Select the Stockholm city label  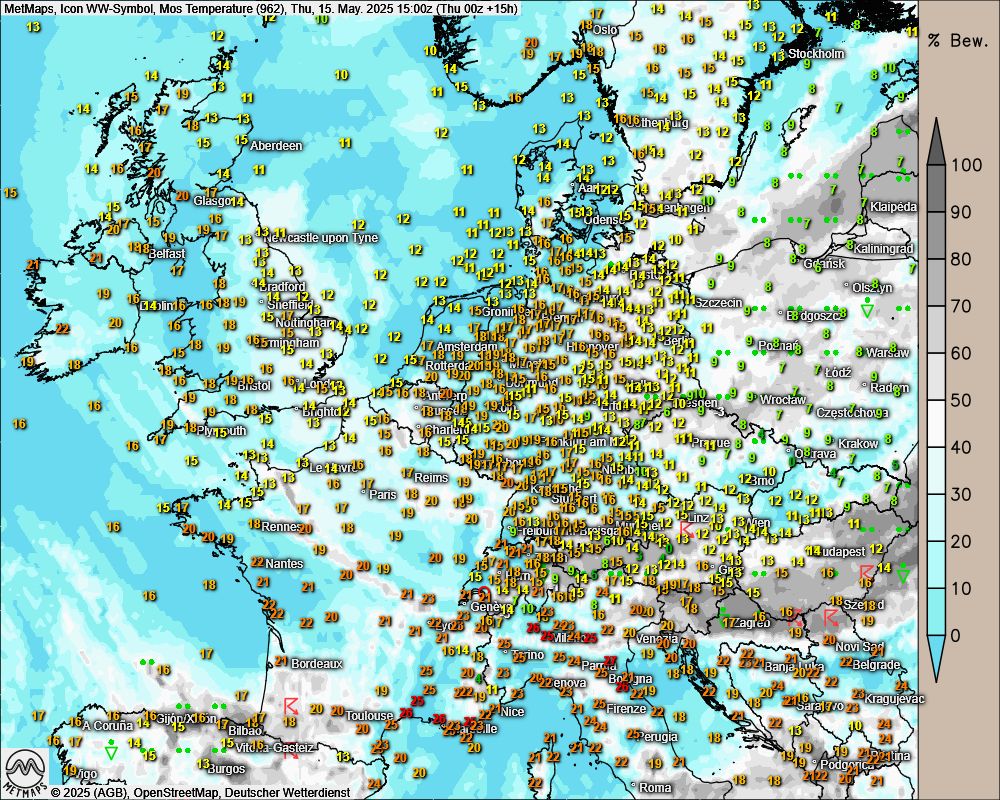tap(816, 54)
